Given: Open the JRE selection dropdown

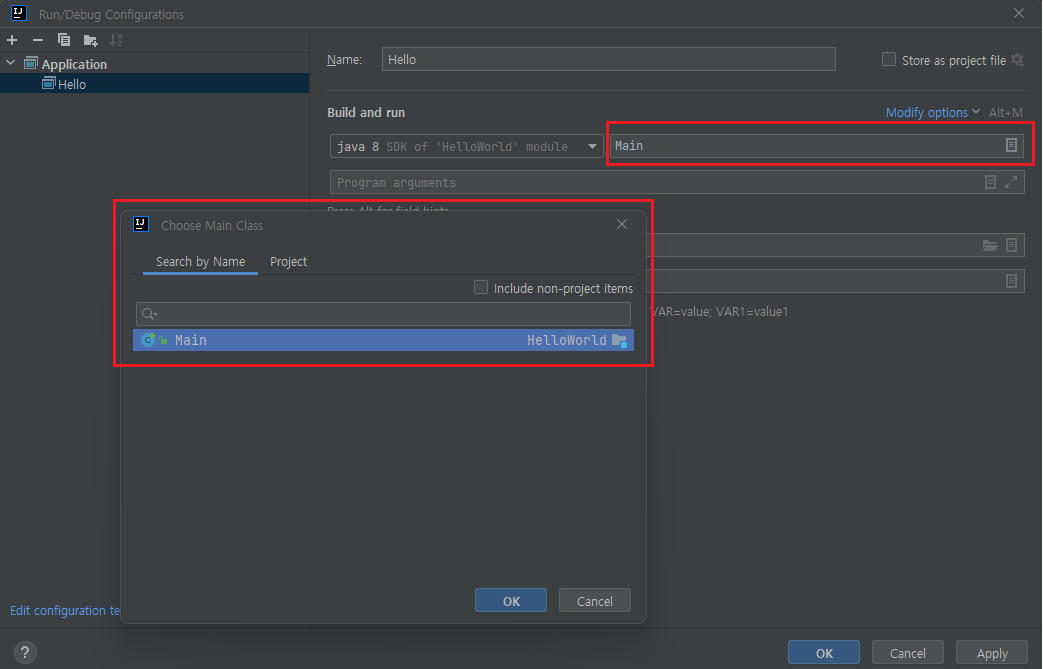Looking at the screenshot, I should [590, 145].
